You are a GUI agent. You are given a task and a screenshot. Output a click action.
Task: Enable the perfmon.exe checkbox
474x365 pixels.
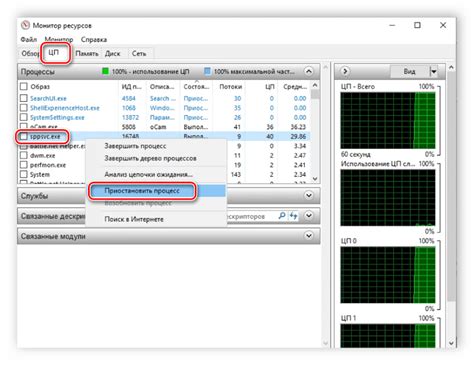click(24, 165)
